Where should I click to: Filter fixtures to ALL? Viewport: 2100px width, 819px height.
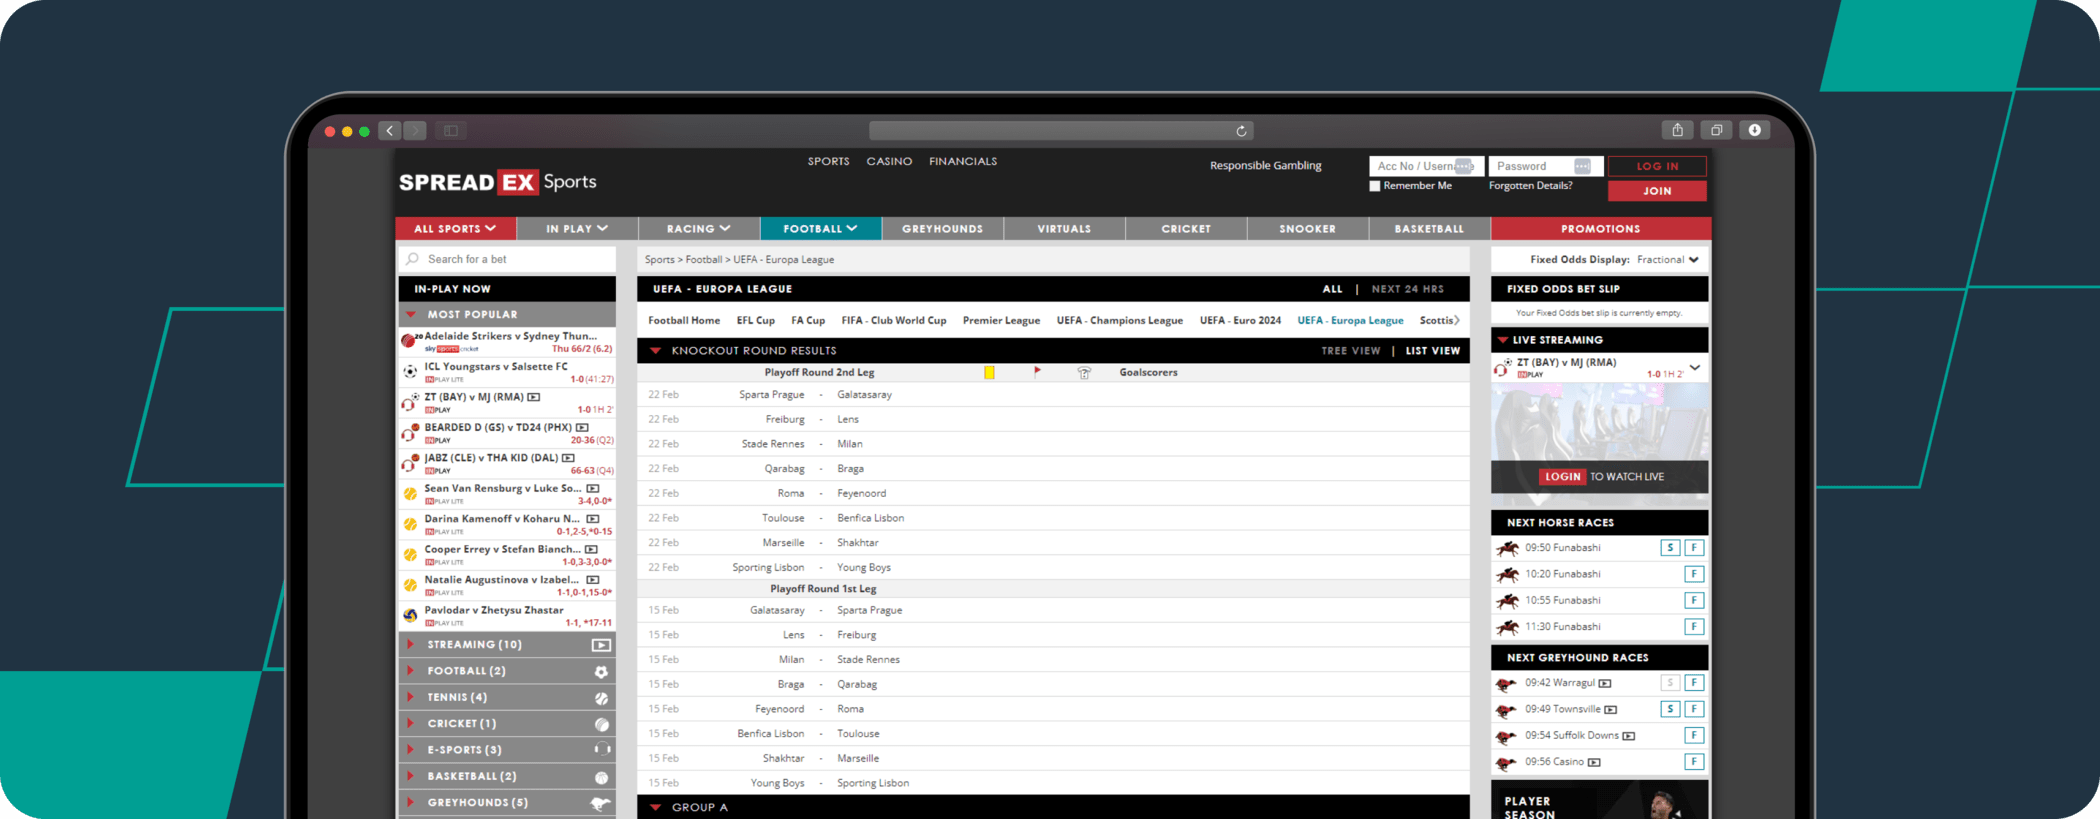click(x=1332, y=289)
